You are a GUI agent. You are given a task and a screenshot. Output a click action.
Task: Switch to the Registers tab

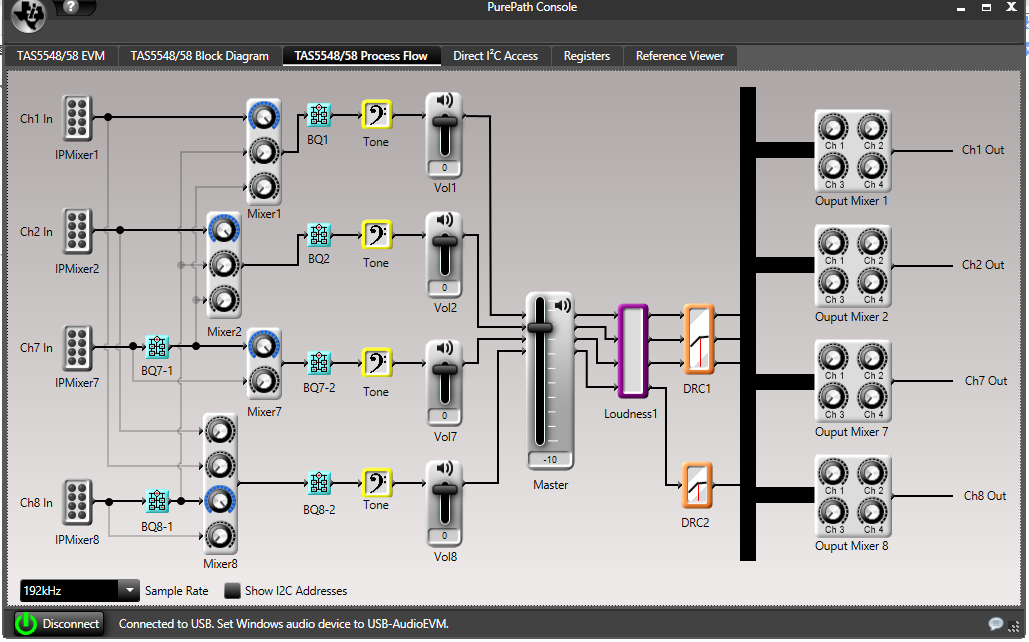[587, 56]
